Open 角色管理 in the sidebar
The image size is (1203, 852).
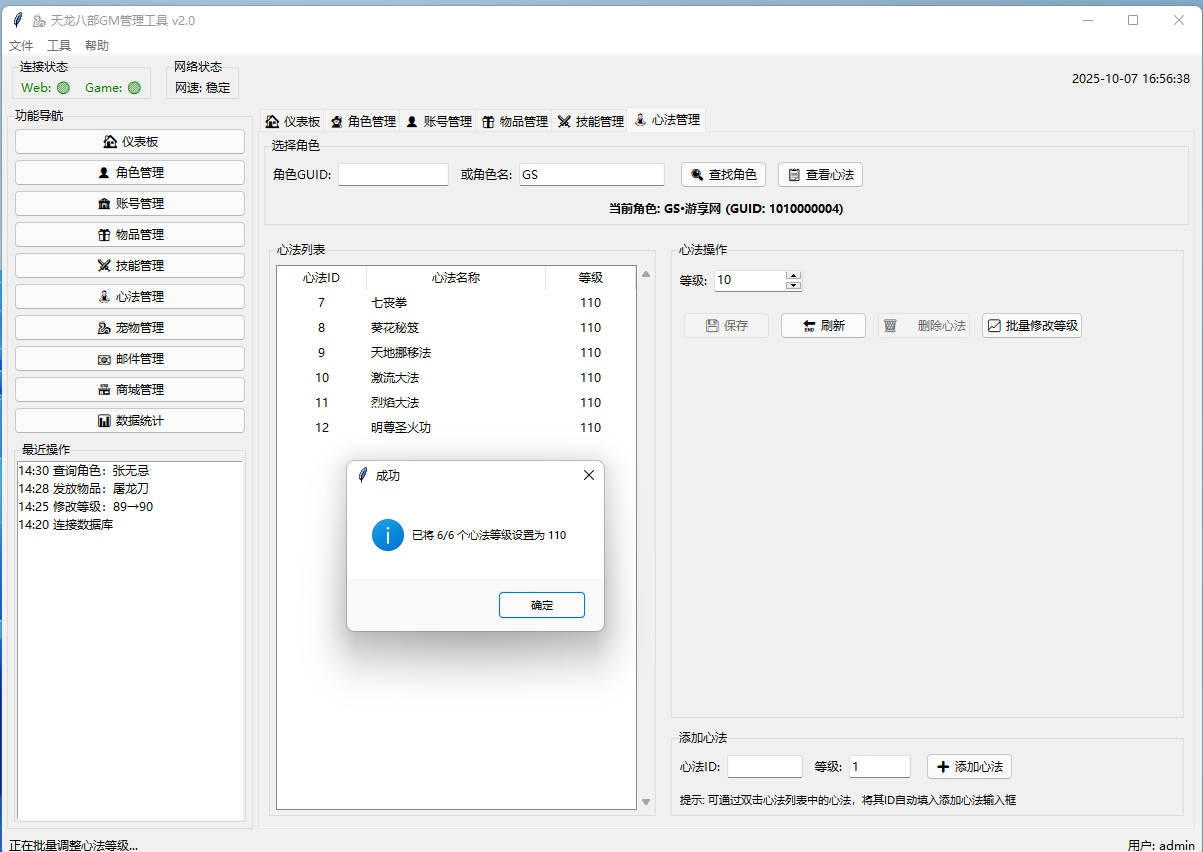pos(130,173)
